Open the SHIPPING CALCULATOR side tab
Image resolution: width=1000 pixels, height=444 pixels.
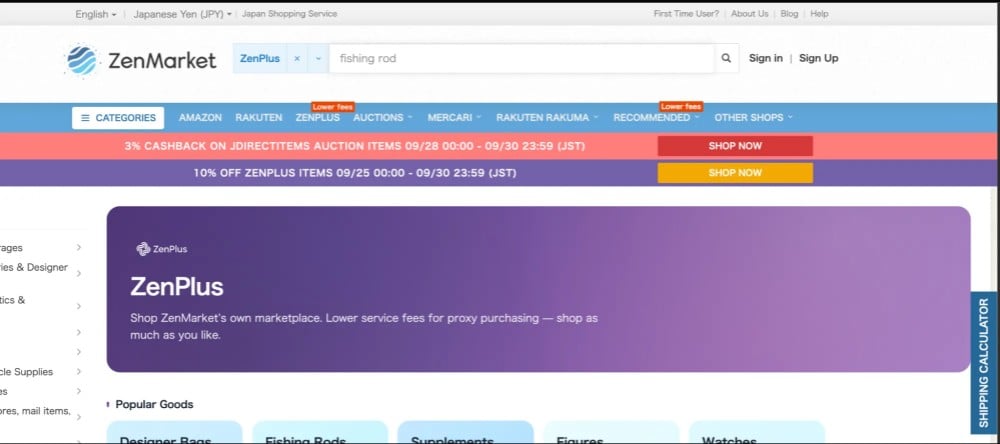[x=985, y=363]
